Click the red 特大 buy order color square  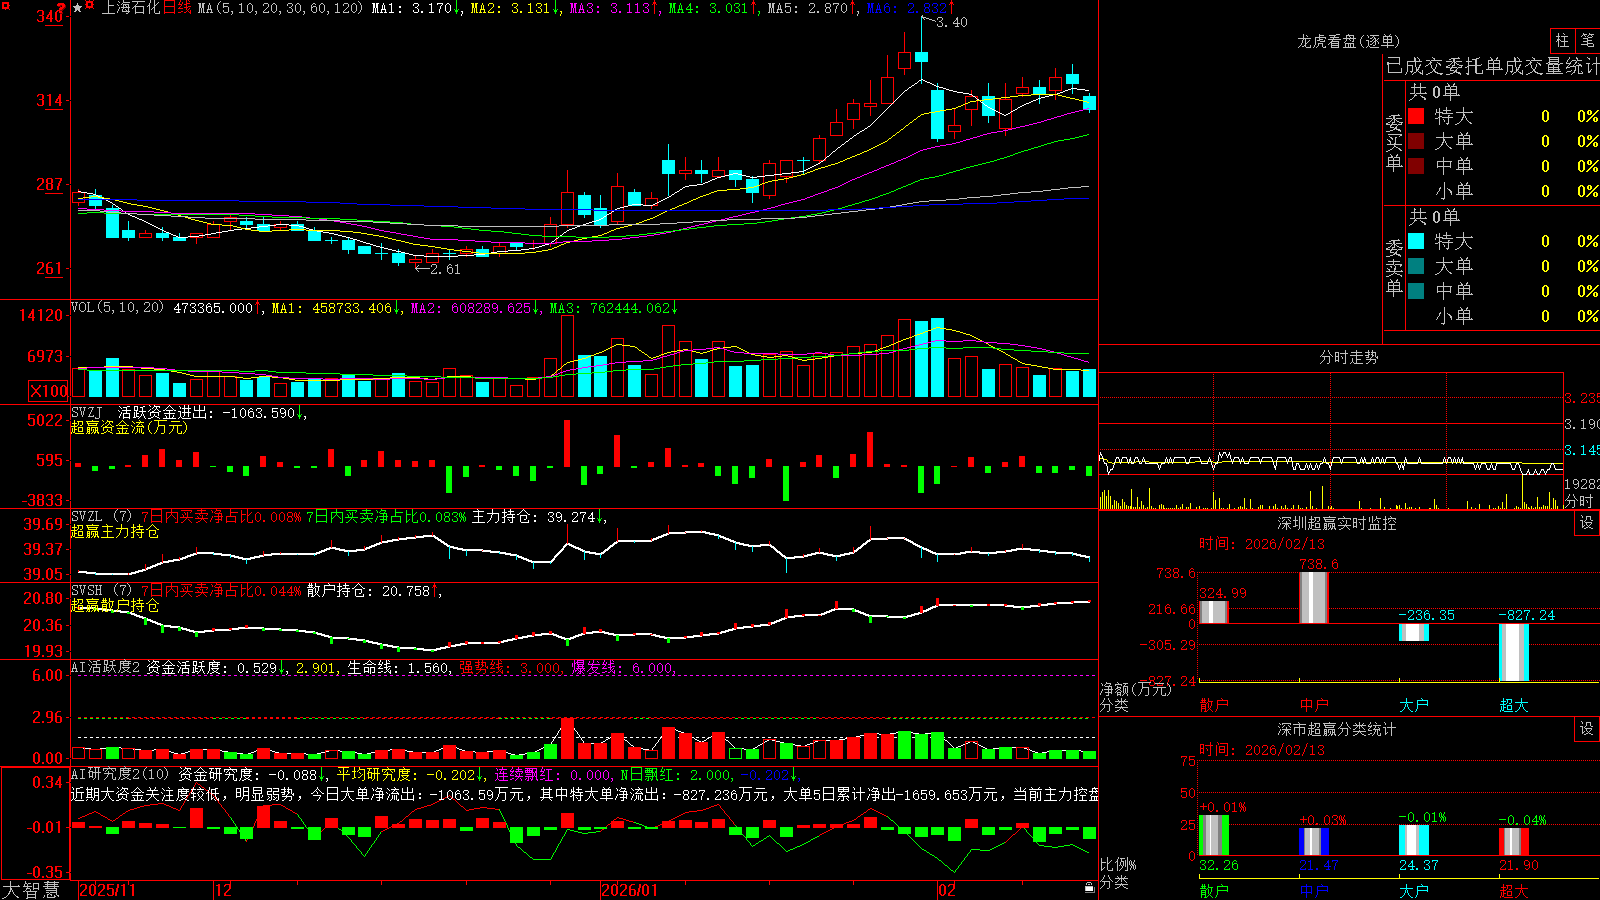[x=1416, y=116]
